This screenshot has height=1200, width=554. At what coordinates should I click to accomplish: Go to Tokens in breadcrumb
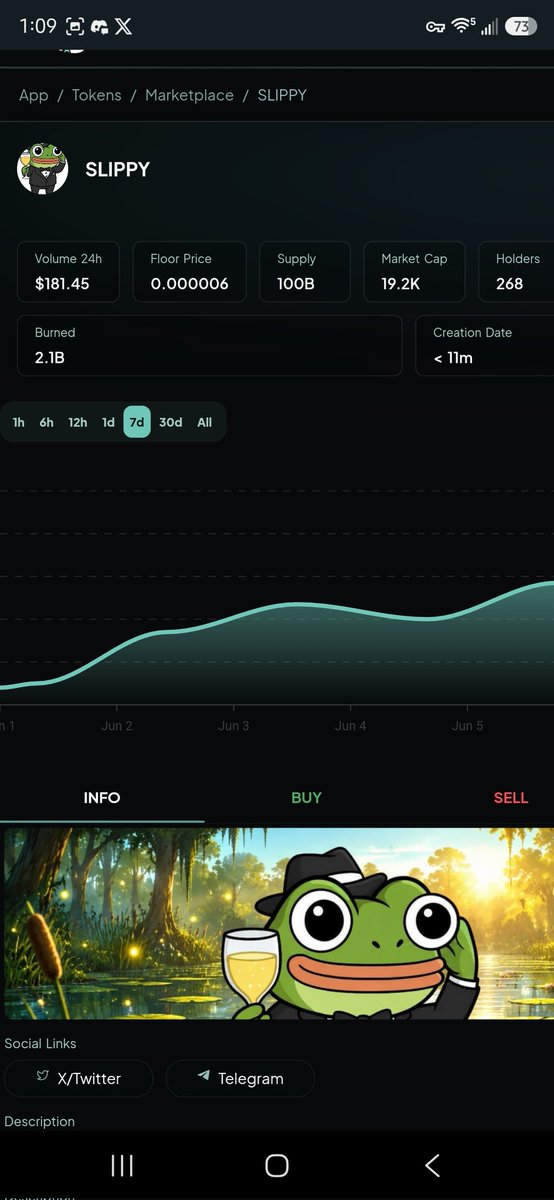coord(96,95)
